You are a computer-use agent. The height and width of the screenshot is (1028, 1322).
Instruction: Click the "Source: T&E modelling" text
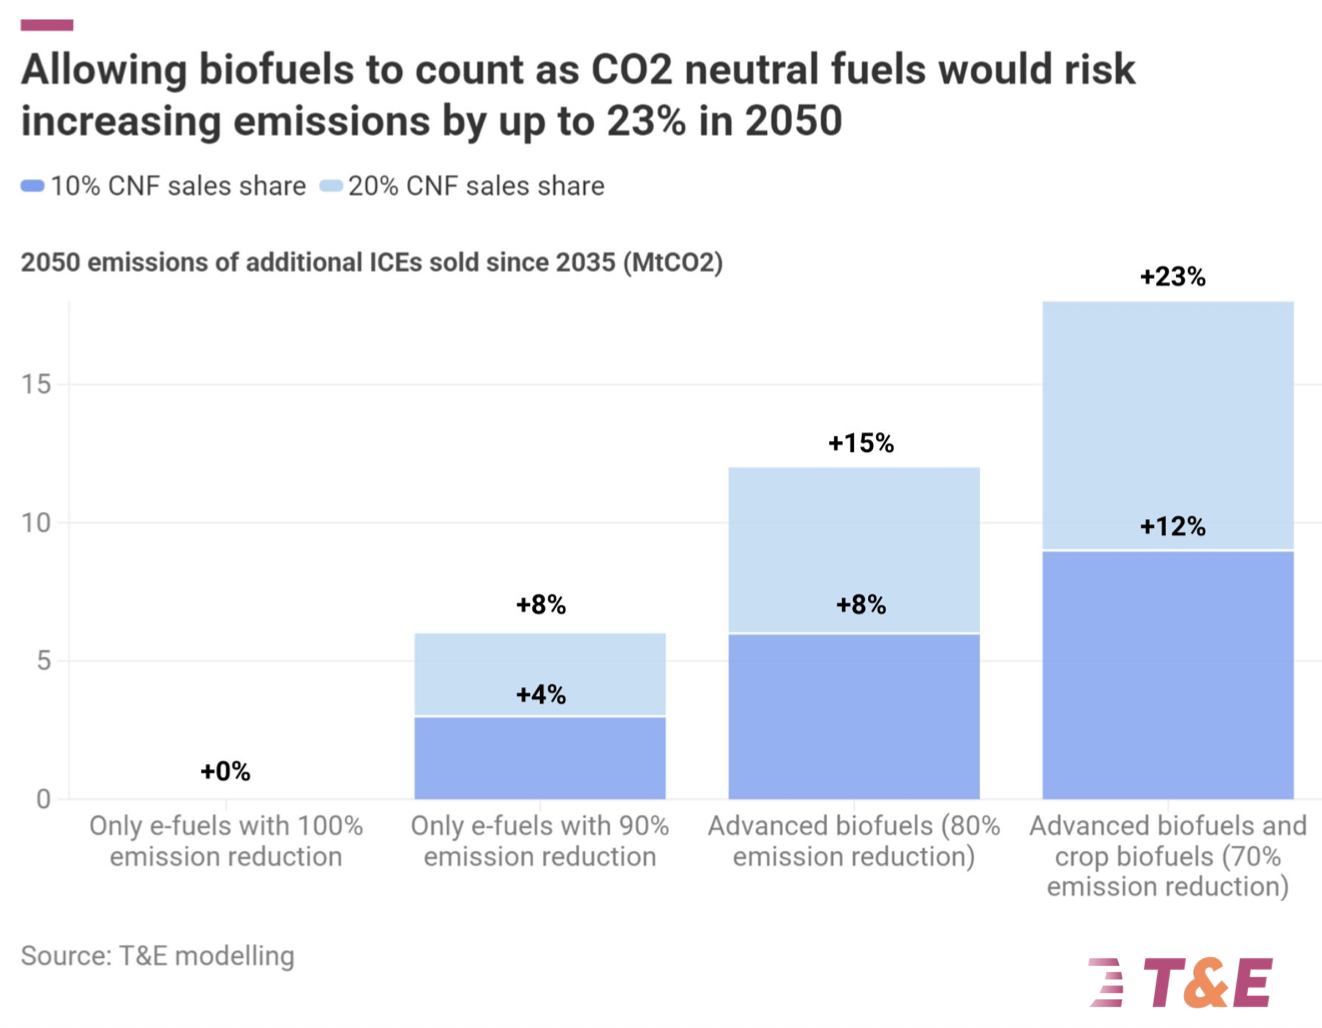pos(158,956)
